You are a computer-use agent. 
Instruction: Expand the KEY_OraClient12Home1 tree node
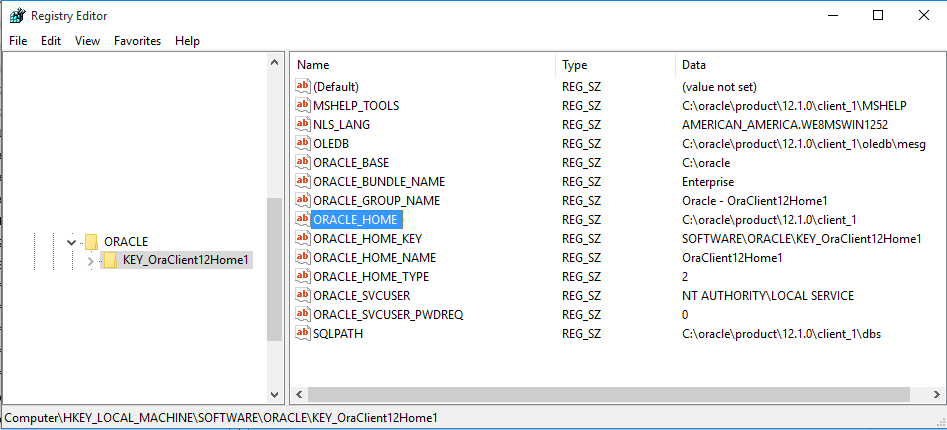pyautogui.click(x=90, y=260)
